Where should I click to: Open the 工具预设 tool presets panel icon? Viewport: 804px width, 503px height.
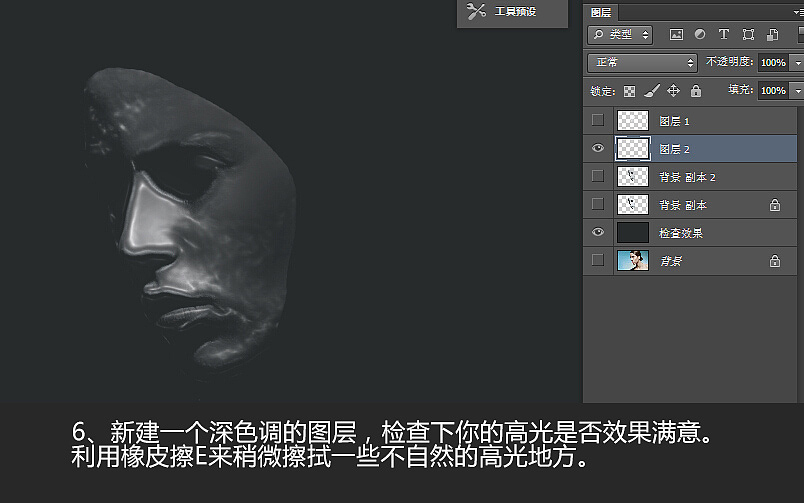(x=476, y=11)
